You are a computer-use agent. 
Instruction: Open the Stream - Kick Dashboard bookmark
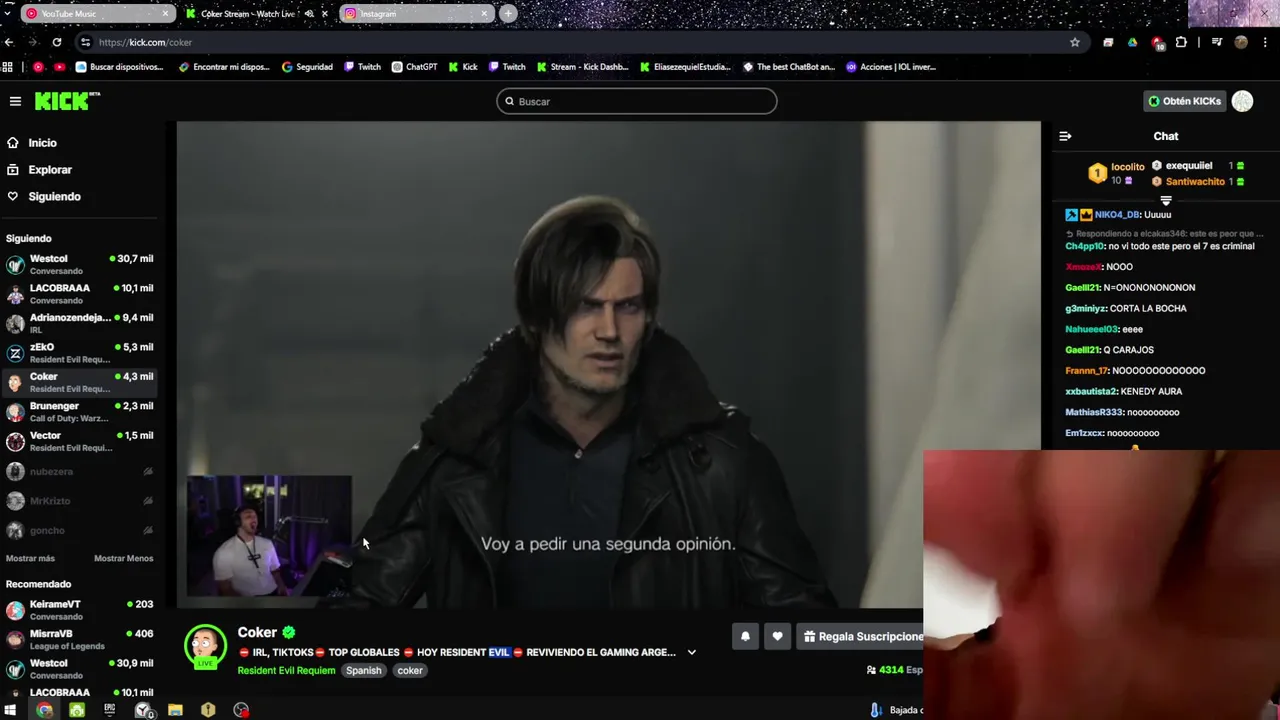582,67
